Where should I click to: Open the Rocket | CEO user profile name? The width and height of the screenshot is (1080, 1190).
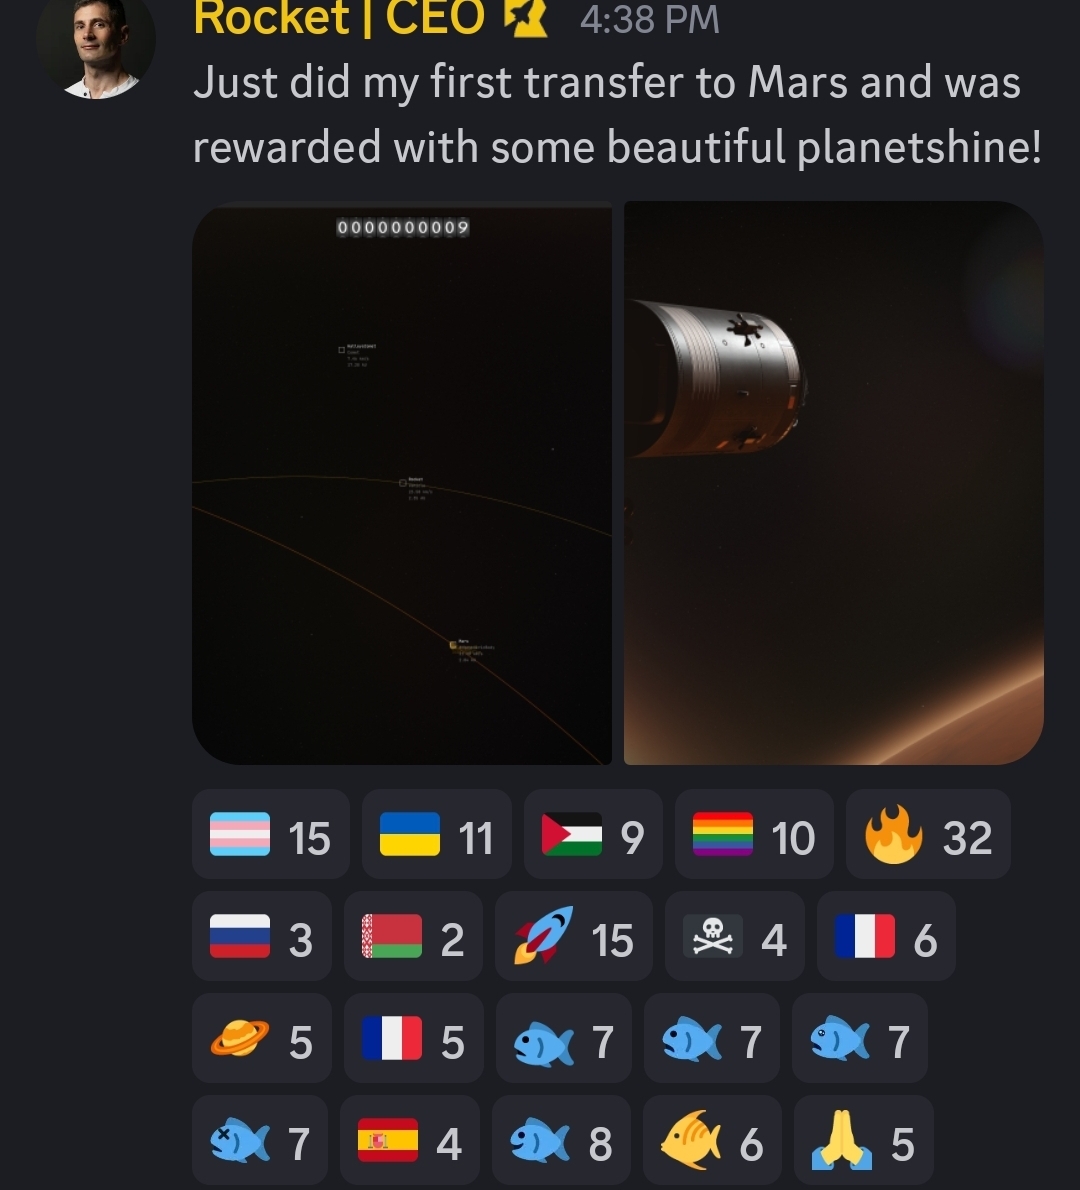coord(338,17)
